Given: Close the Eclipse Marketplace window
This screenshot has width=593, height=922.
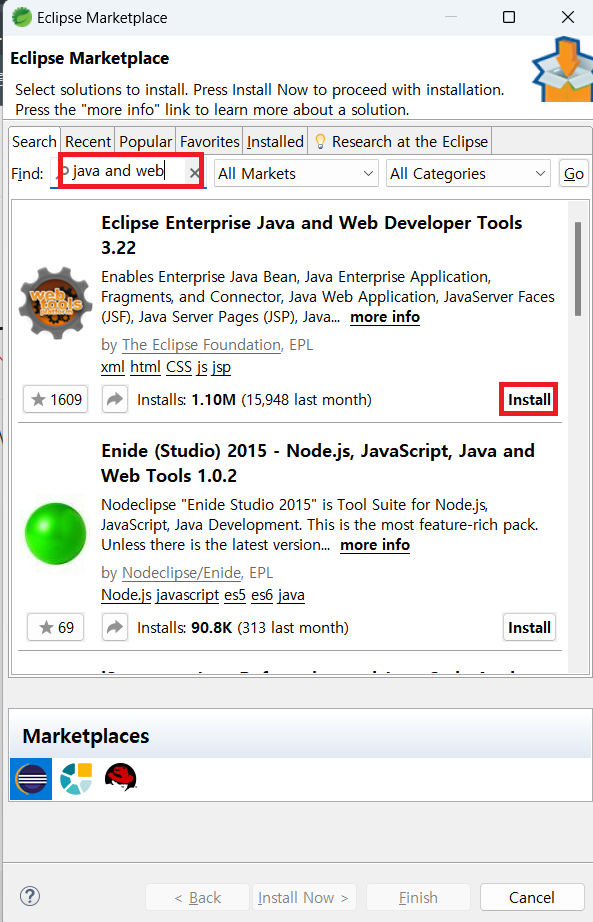Looking at the screenshot, I should (568, 17).
